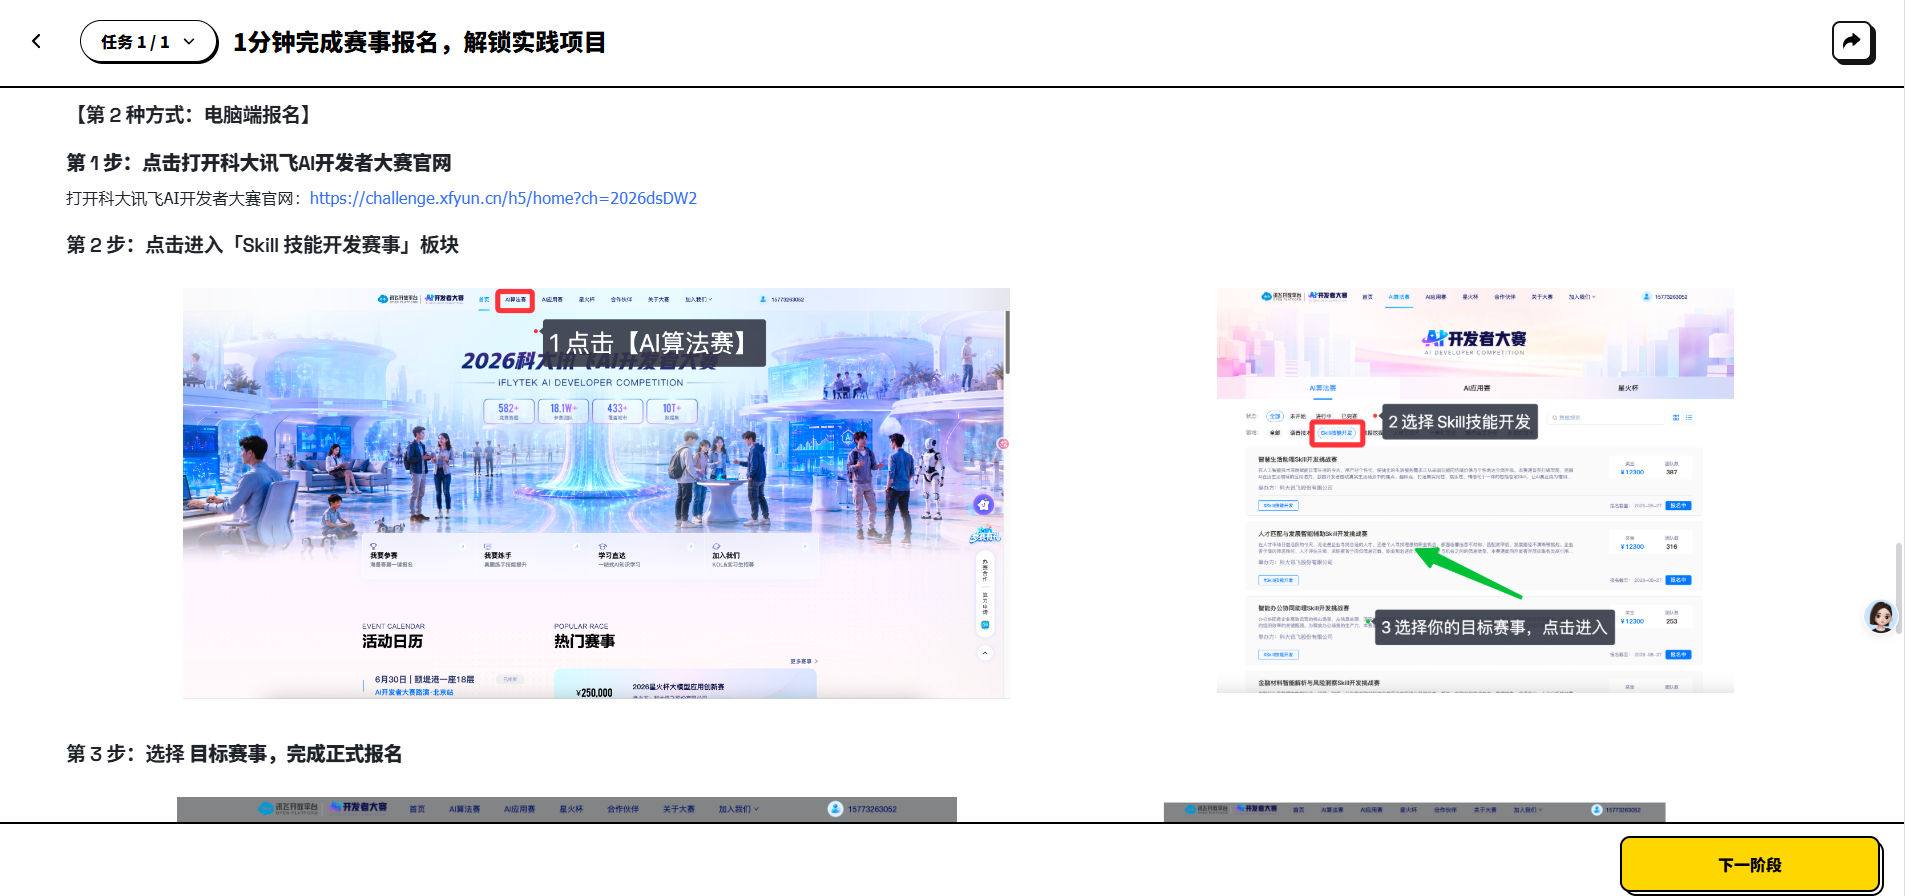The height and width of the screenshot is (896, 1906).
Task: Open the 任务 1/1 task dropdown
Action: (148, 42)
